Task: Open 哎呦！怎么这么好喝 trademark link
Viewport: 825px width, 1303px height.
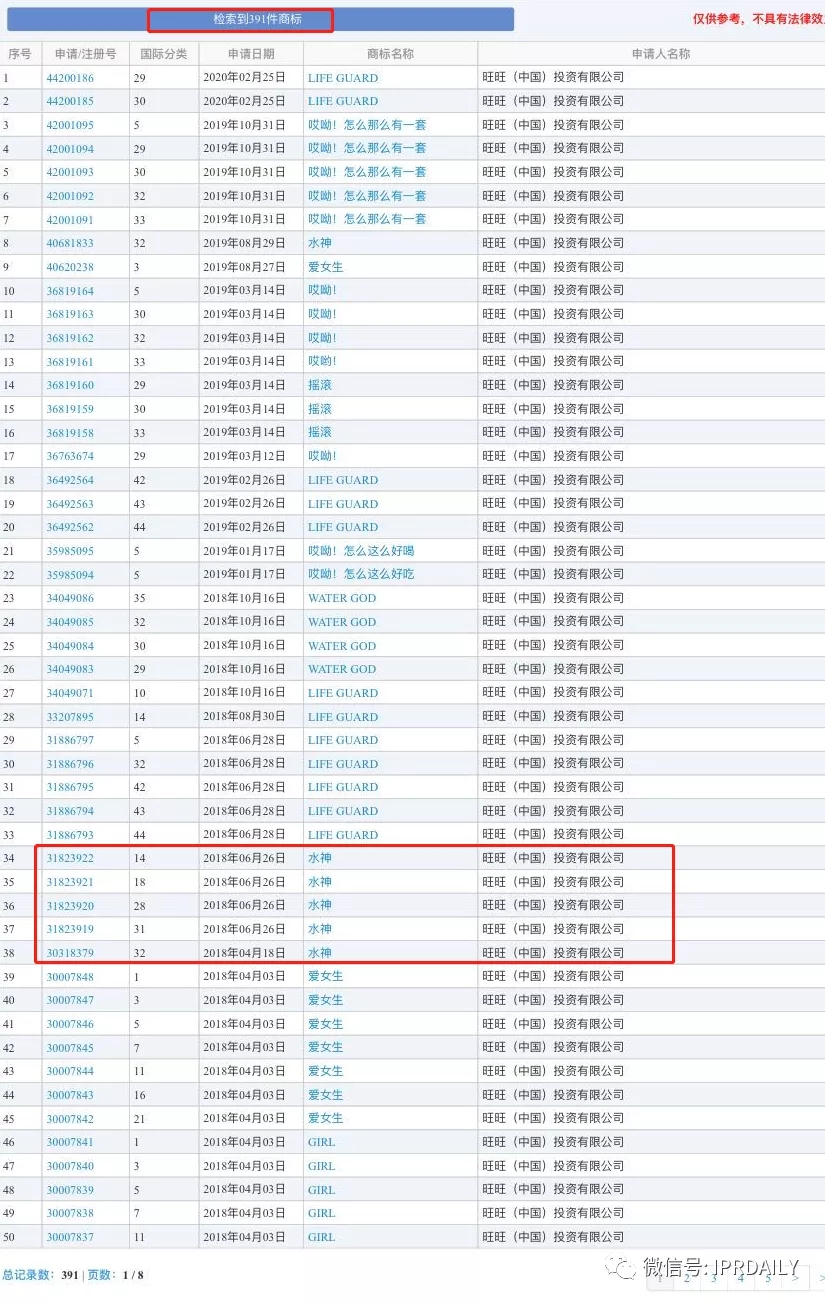Action: pyautogui.click(x=361, y=551)
